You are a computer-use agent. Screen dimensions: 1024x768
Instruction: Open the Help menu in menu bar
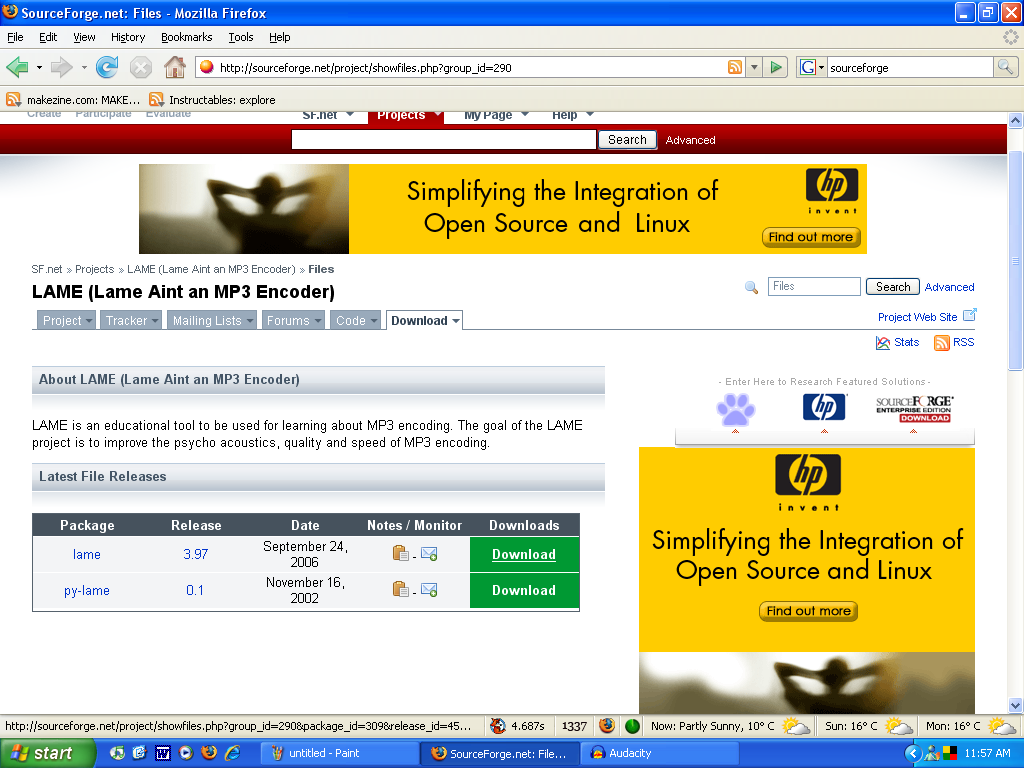pos(280,37)
